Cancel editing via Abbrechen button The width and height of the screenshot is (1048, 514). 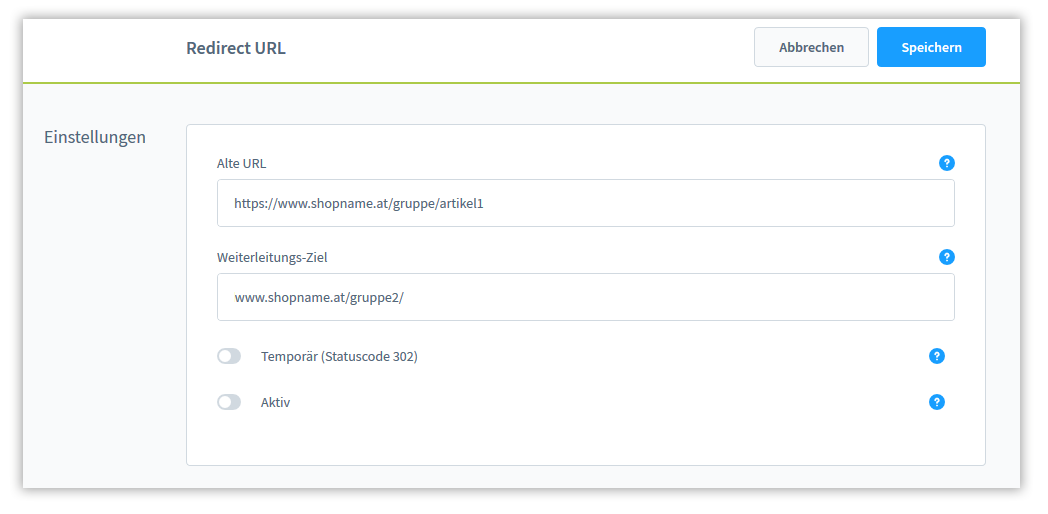click(x=811, y=47)
